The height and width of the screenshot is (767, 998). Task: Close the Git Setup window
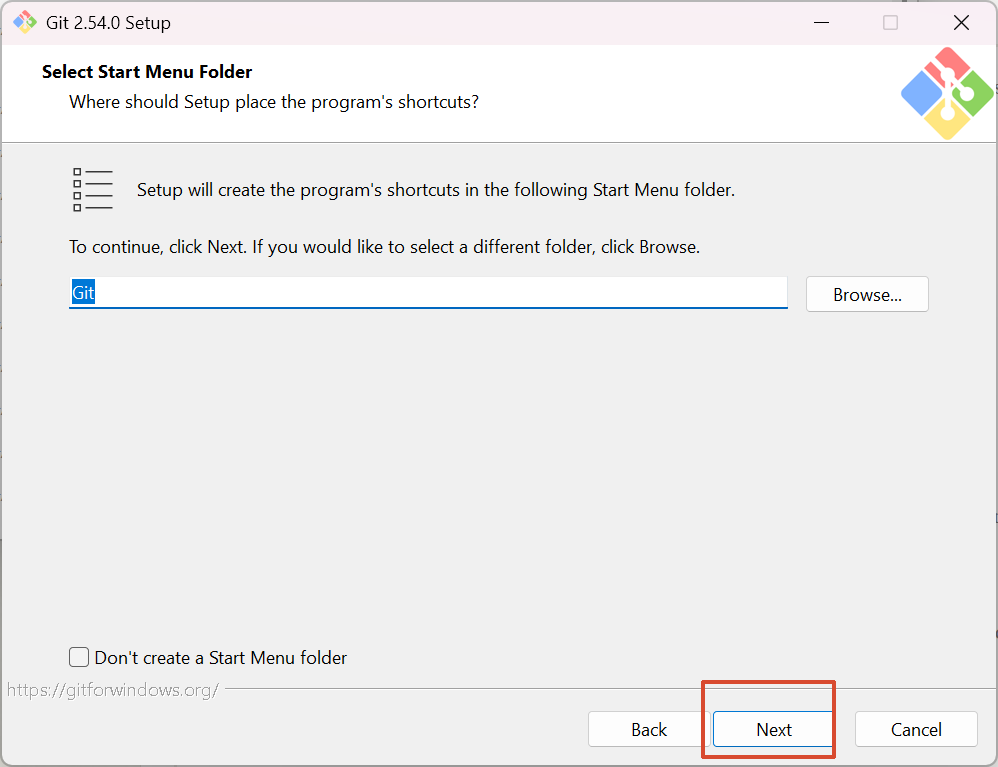pyautogui.click(x=961, y=22)
